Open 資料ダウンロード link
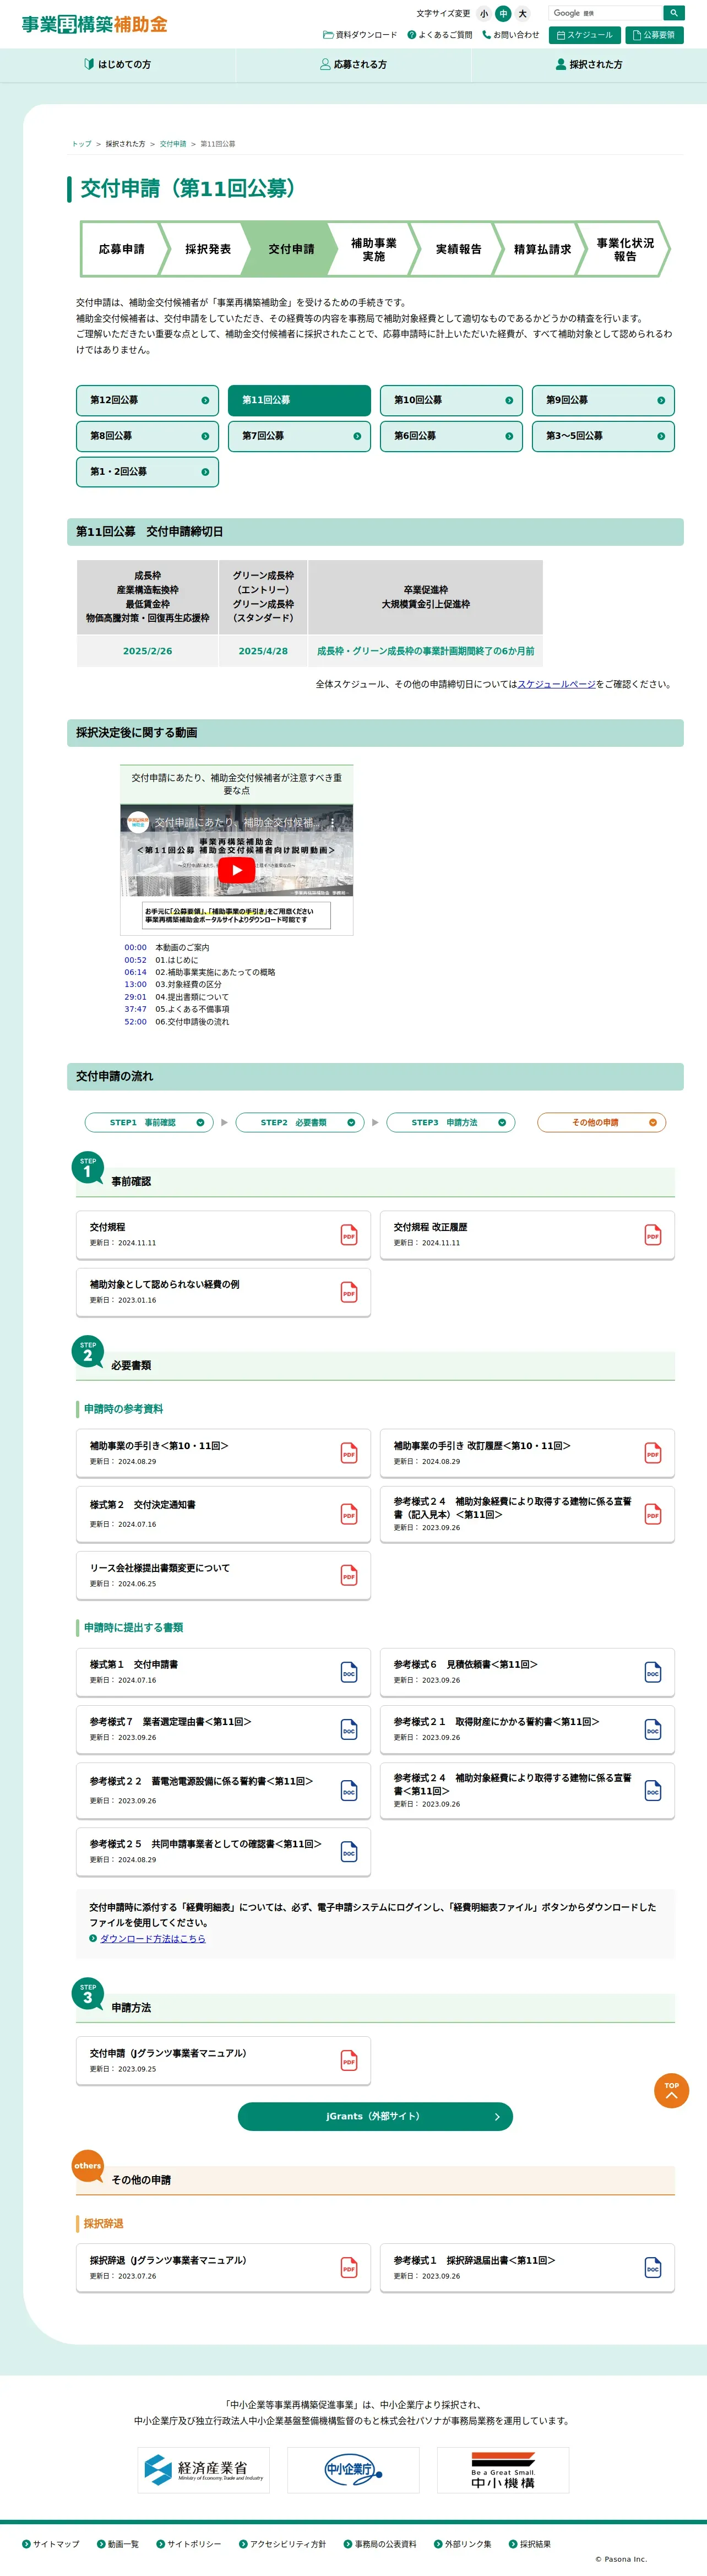The image size is (707, 2576). 360,35
